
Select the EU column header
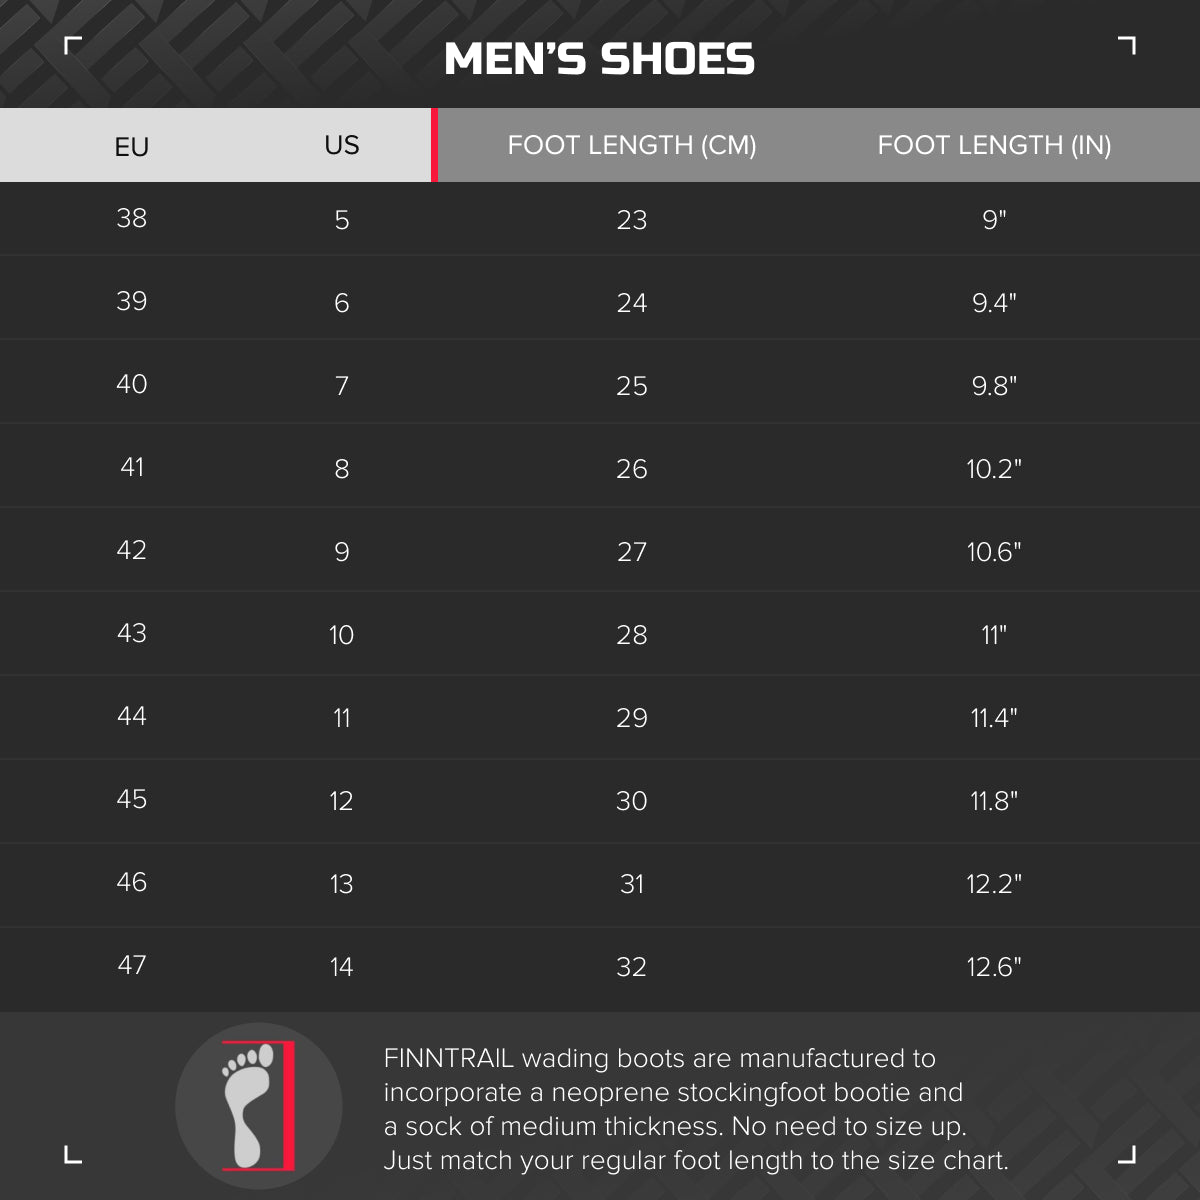click(x=132, y=147)
